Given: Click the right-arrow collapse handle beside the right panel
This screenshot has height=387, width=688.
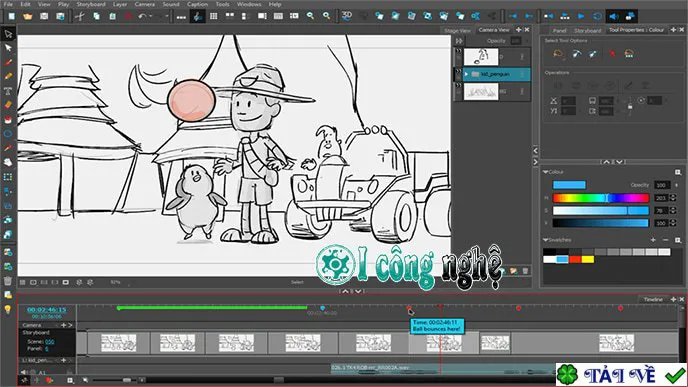Looking at the screenshot, I should (x=535, y=162).
